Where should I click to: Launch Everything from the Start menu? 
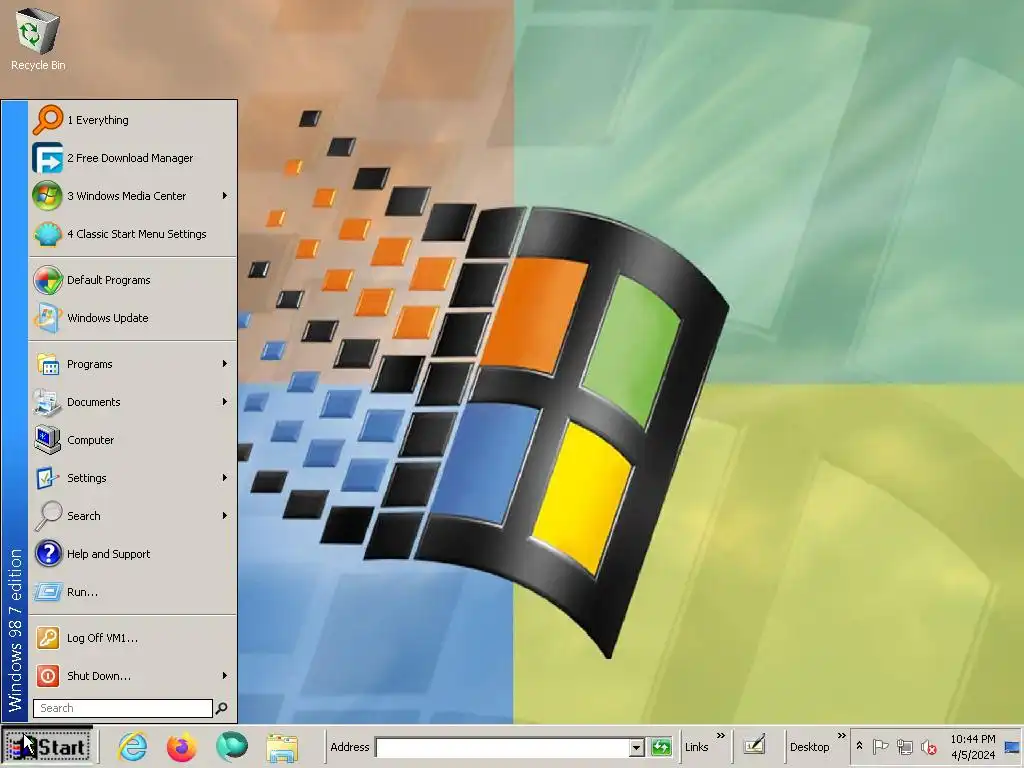133,120
